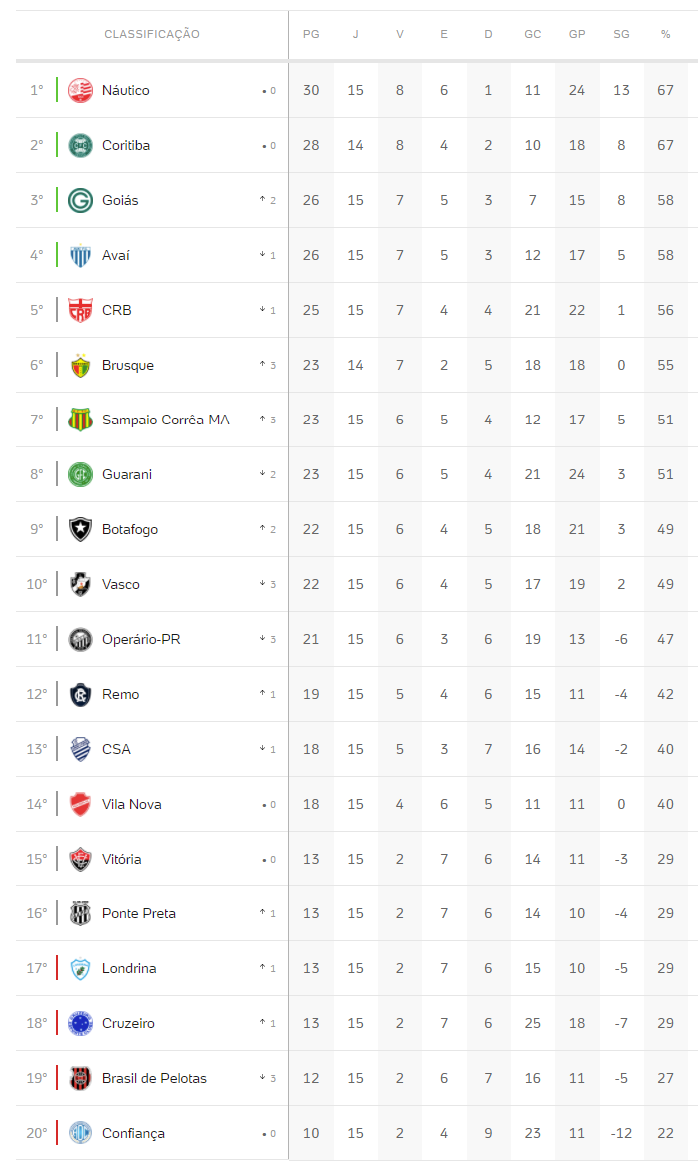Click the Confiança row points value
This screenshot has width=698, height=1165.
[x=311, y=1133]
